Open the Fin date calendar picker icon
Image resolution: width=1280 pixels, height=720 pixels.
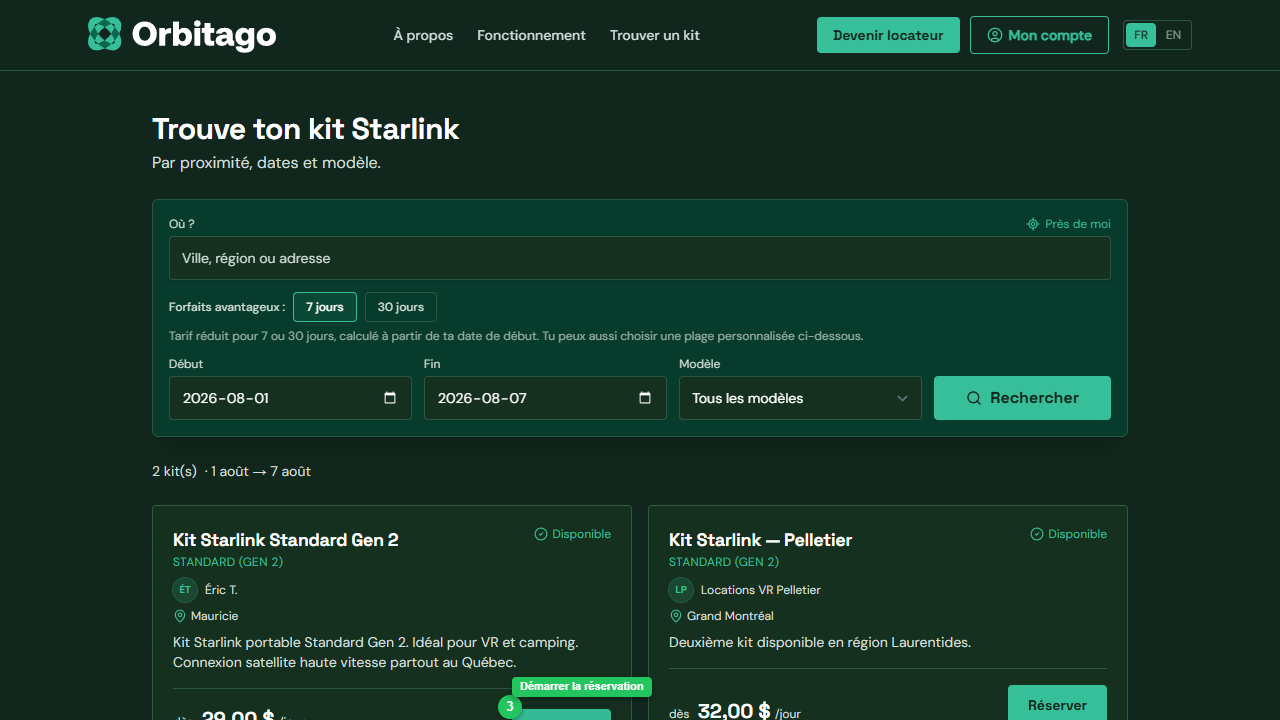click(645, 398)
